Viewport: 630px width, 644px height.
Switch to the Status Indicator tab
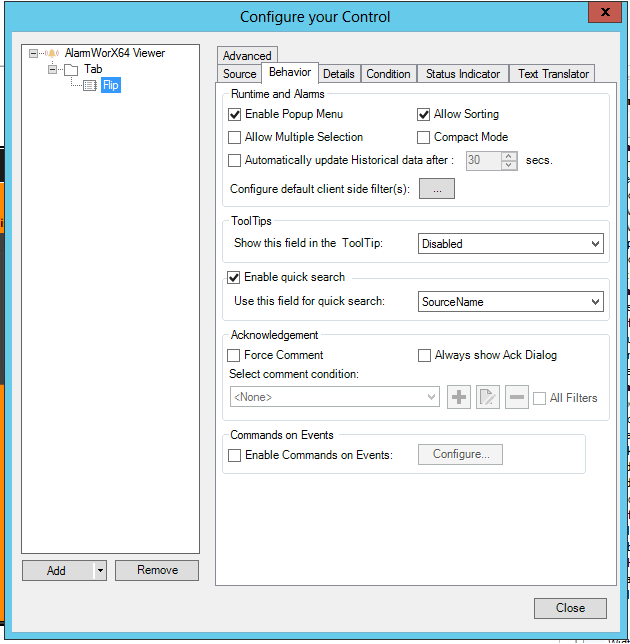(x=463, y=74)
